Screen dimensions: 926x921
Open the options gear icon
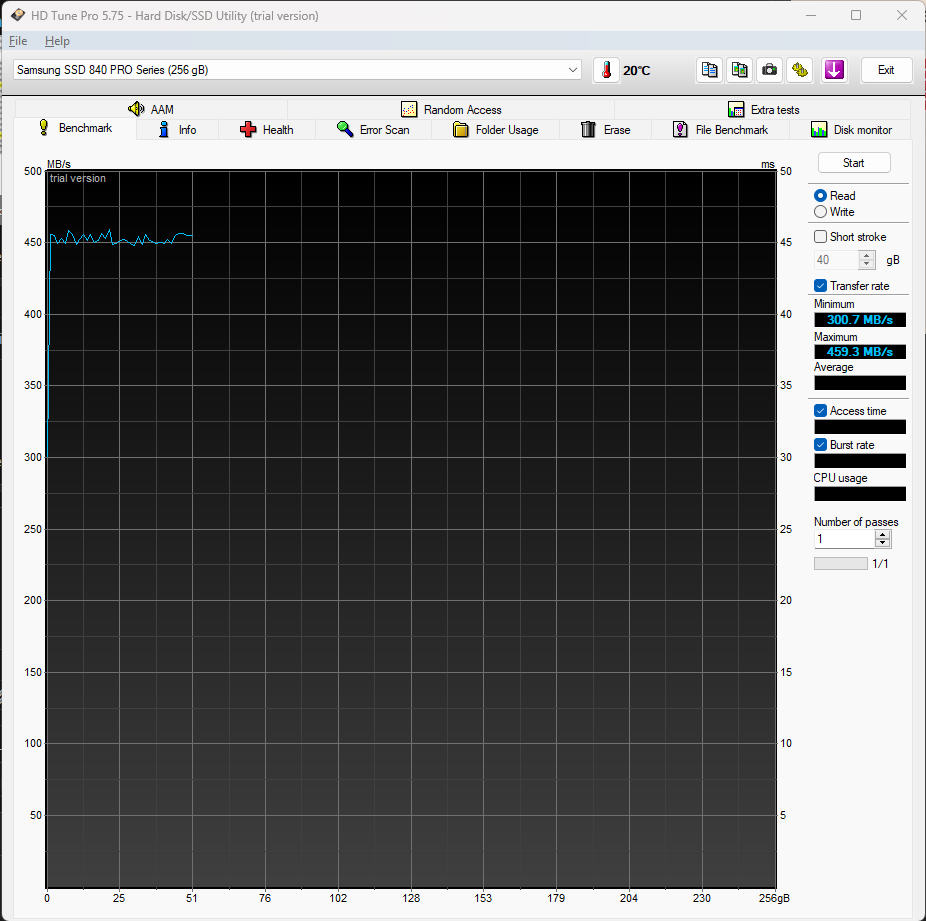pos(800,70)
